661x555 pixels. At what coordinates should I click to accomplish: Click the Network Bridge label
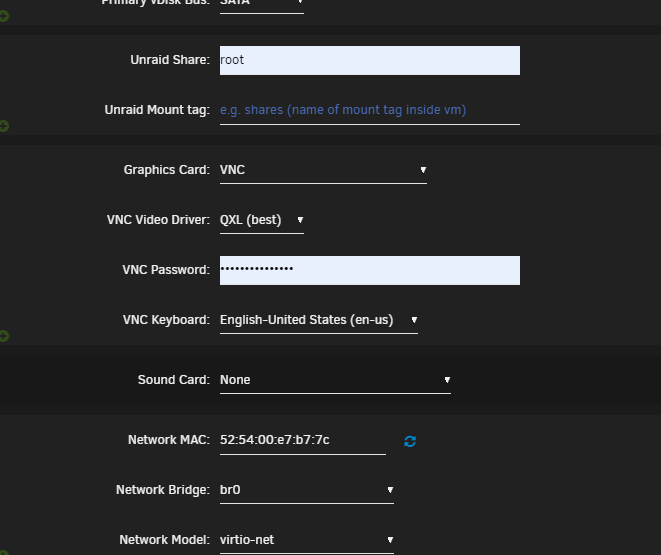point(163,490)
